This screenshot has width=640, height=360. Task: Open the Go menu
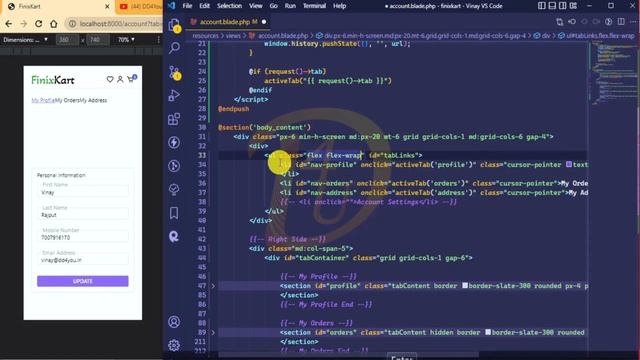click(273, 6)
